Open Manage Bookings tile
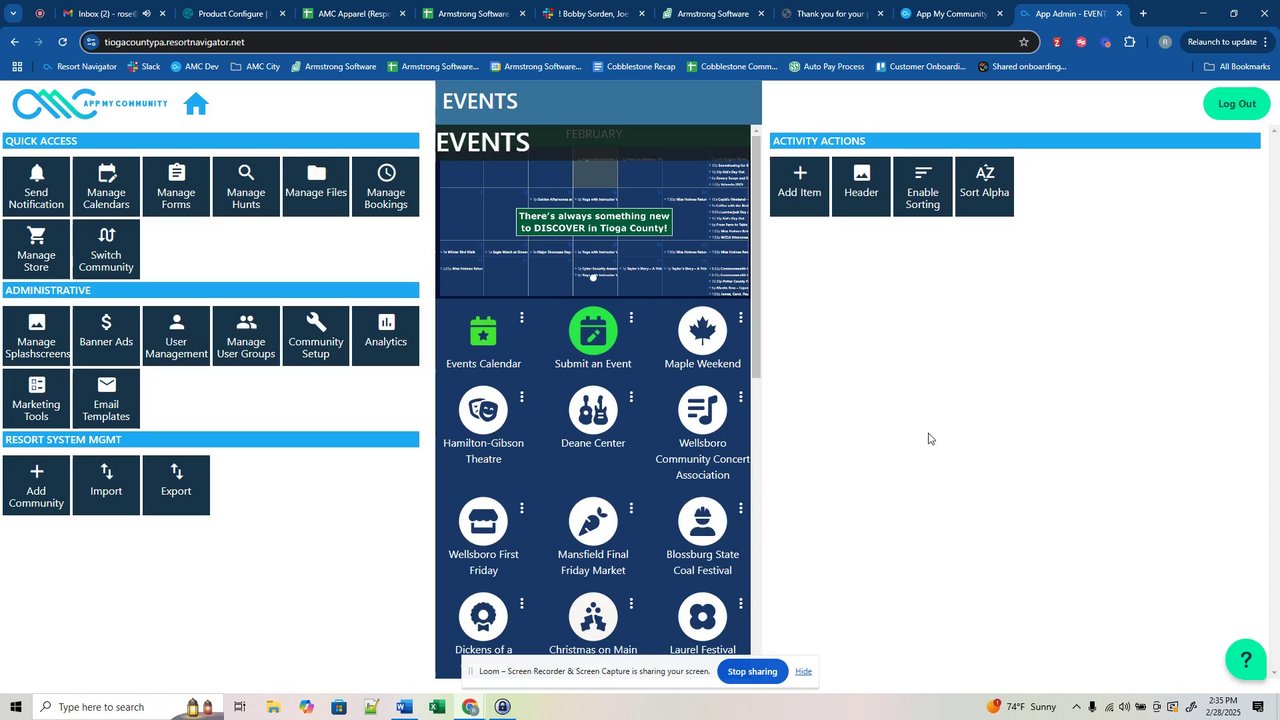This screenshot has width=1280, height=720. pos(386,186)
